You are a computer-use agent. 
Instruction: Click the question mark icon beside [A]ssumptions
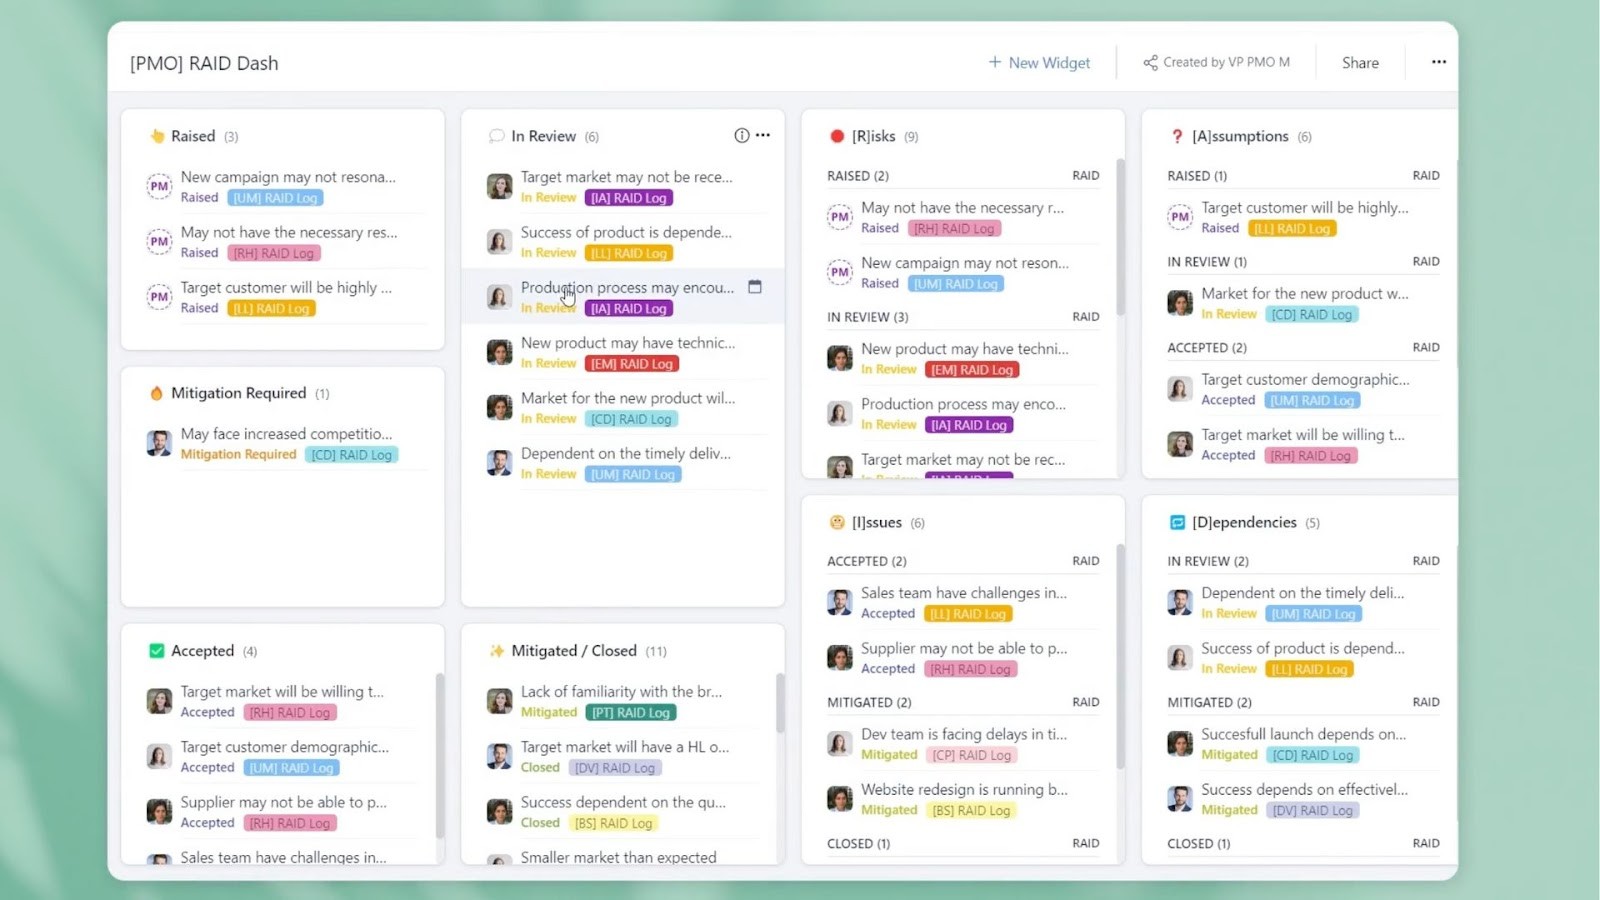[1178, 136]
